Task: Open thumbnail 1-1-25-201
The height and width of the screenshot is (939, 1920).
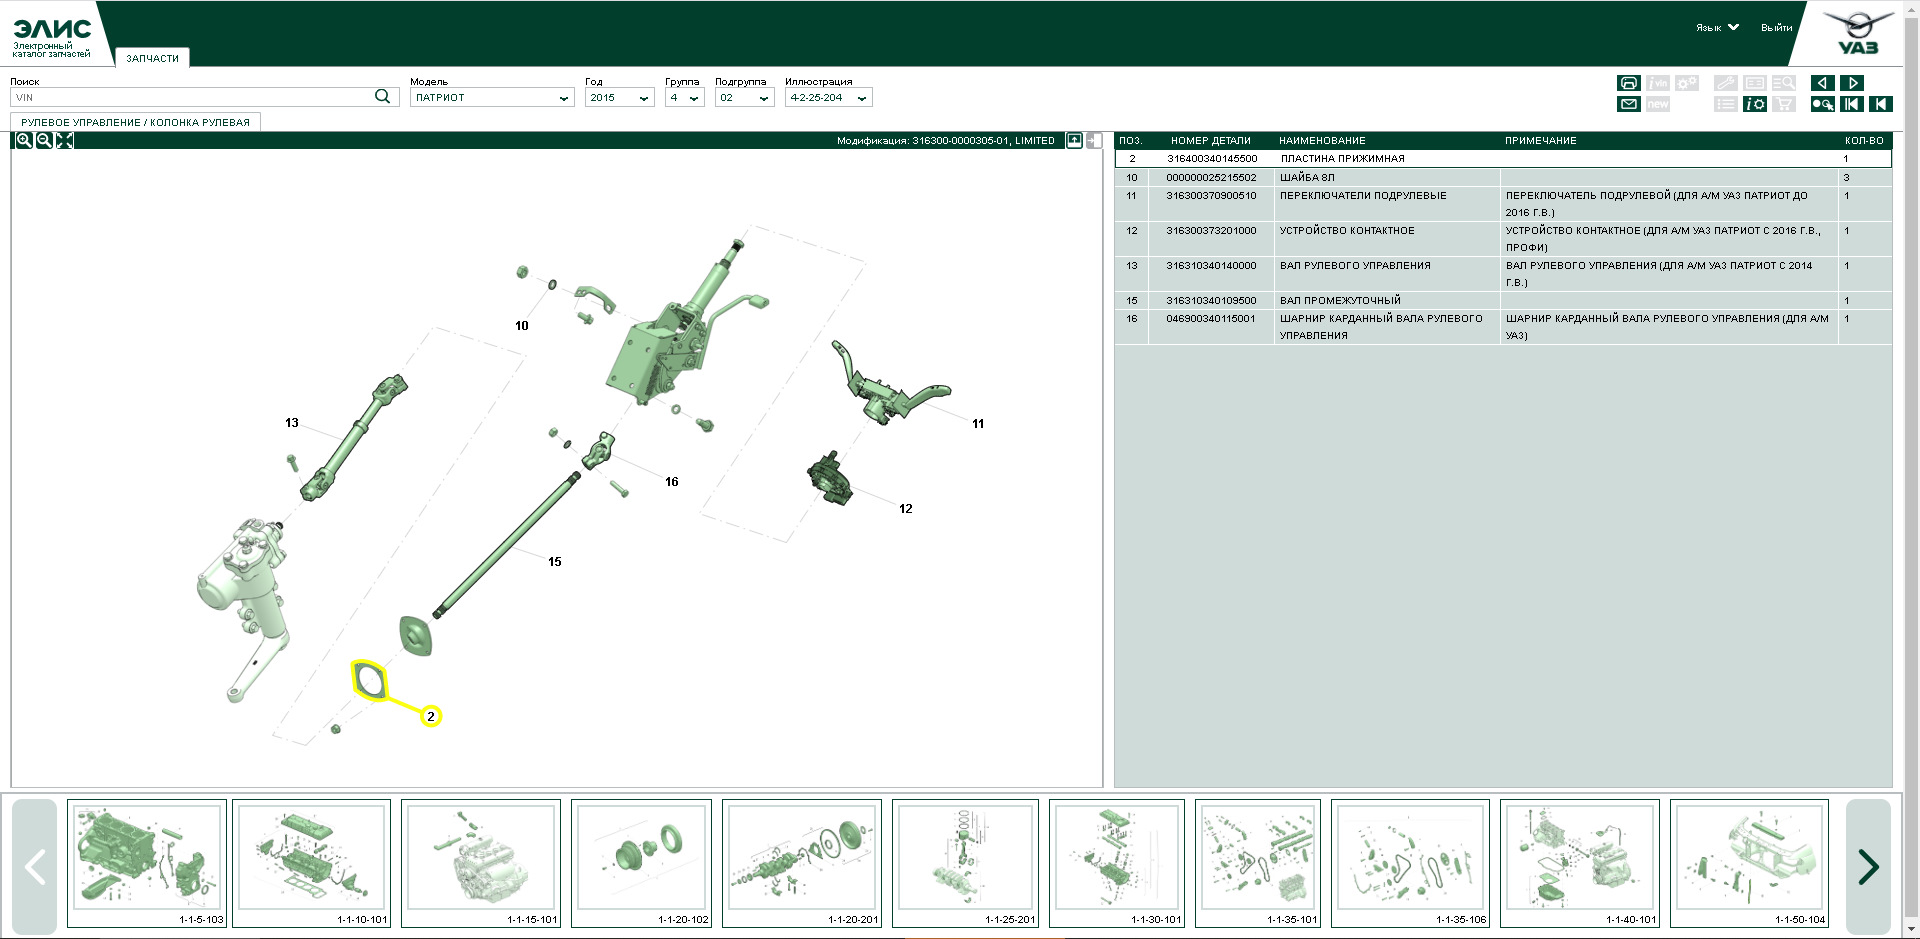Action: (965, 864)
